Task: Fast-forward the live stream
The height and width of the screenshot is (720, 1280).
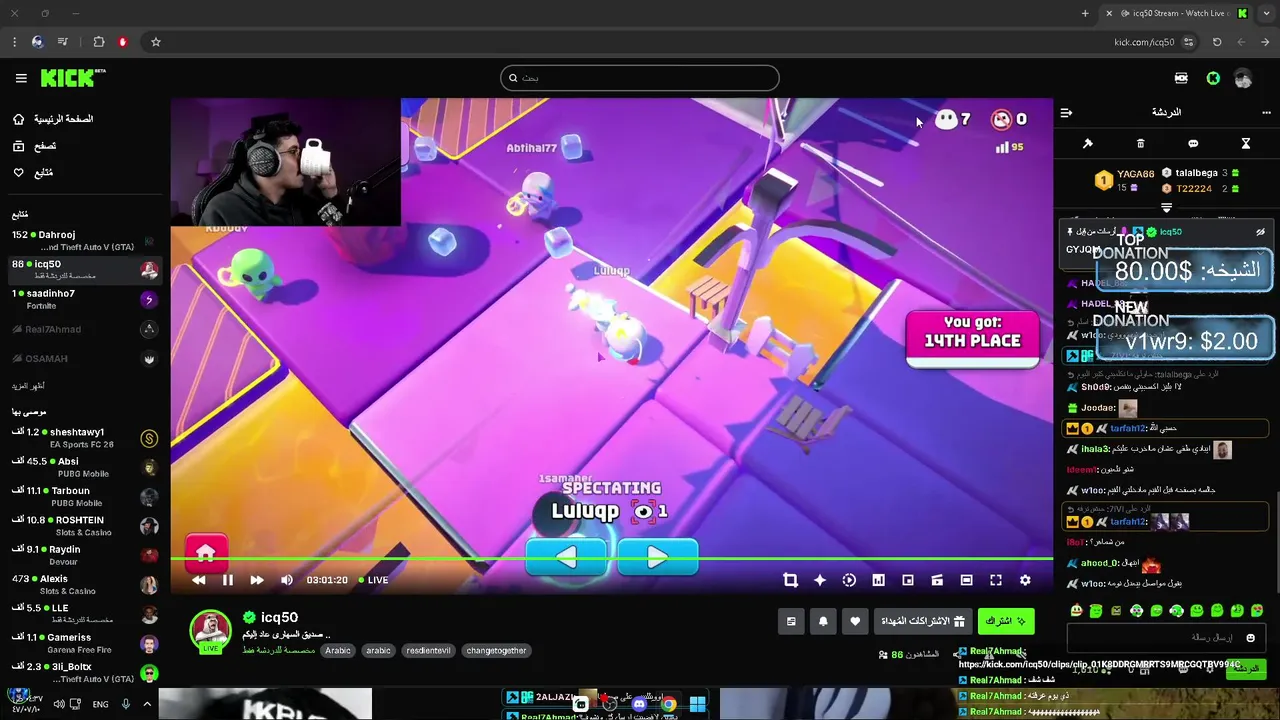Action: coord(257,580)
